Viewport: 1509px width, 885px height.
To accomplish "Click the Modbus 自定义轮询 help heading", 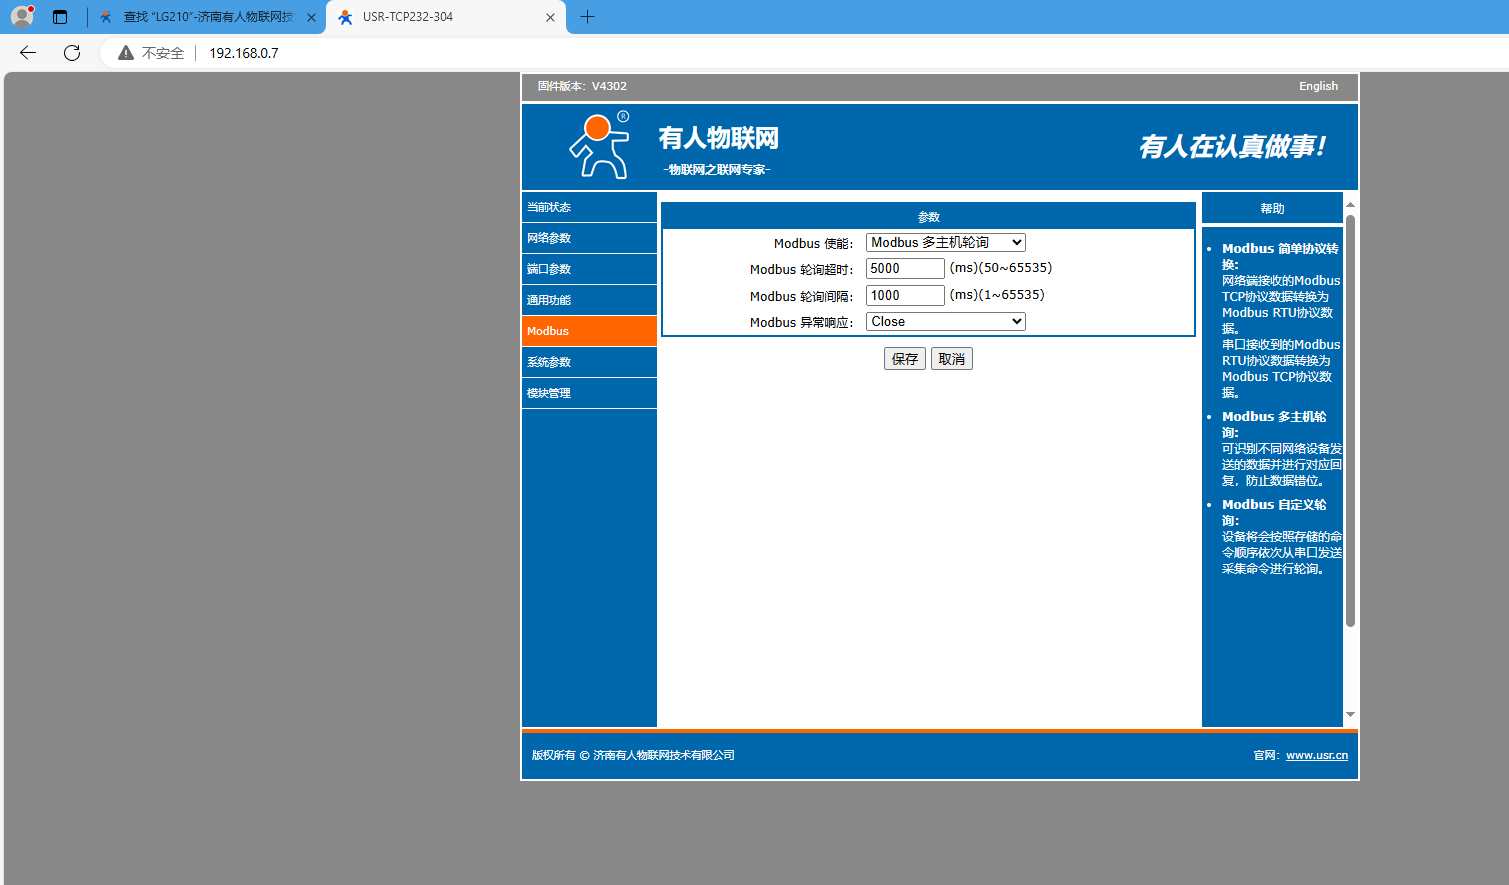I will coord(1274,513).
